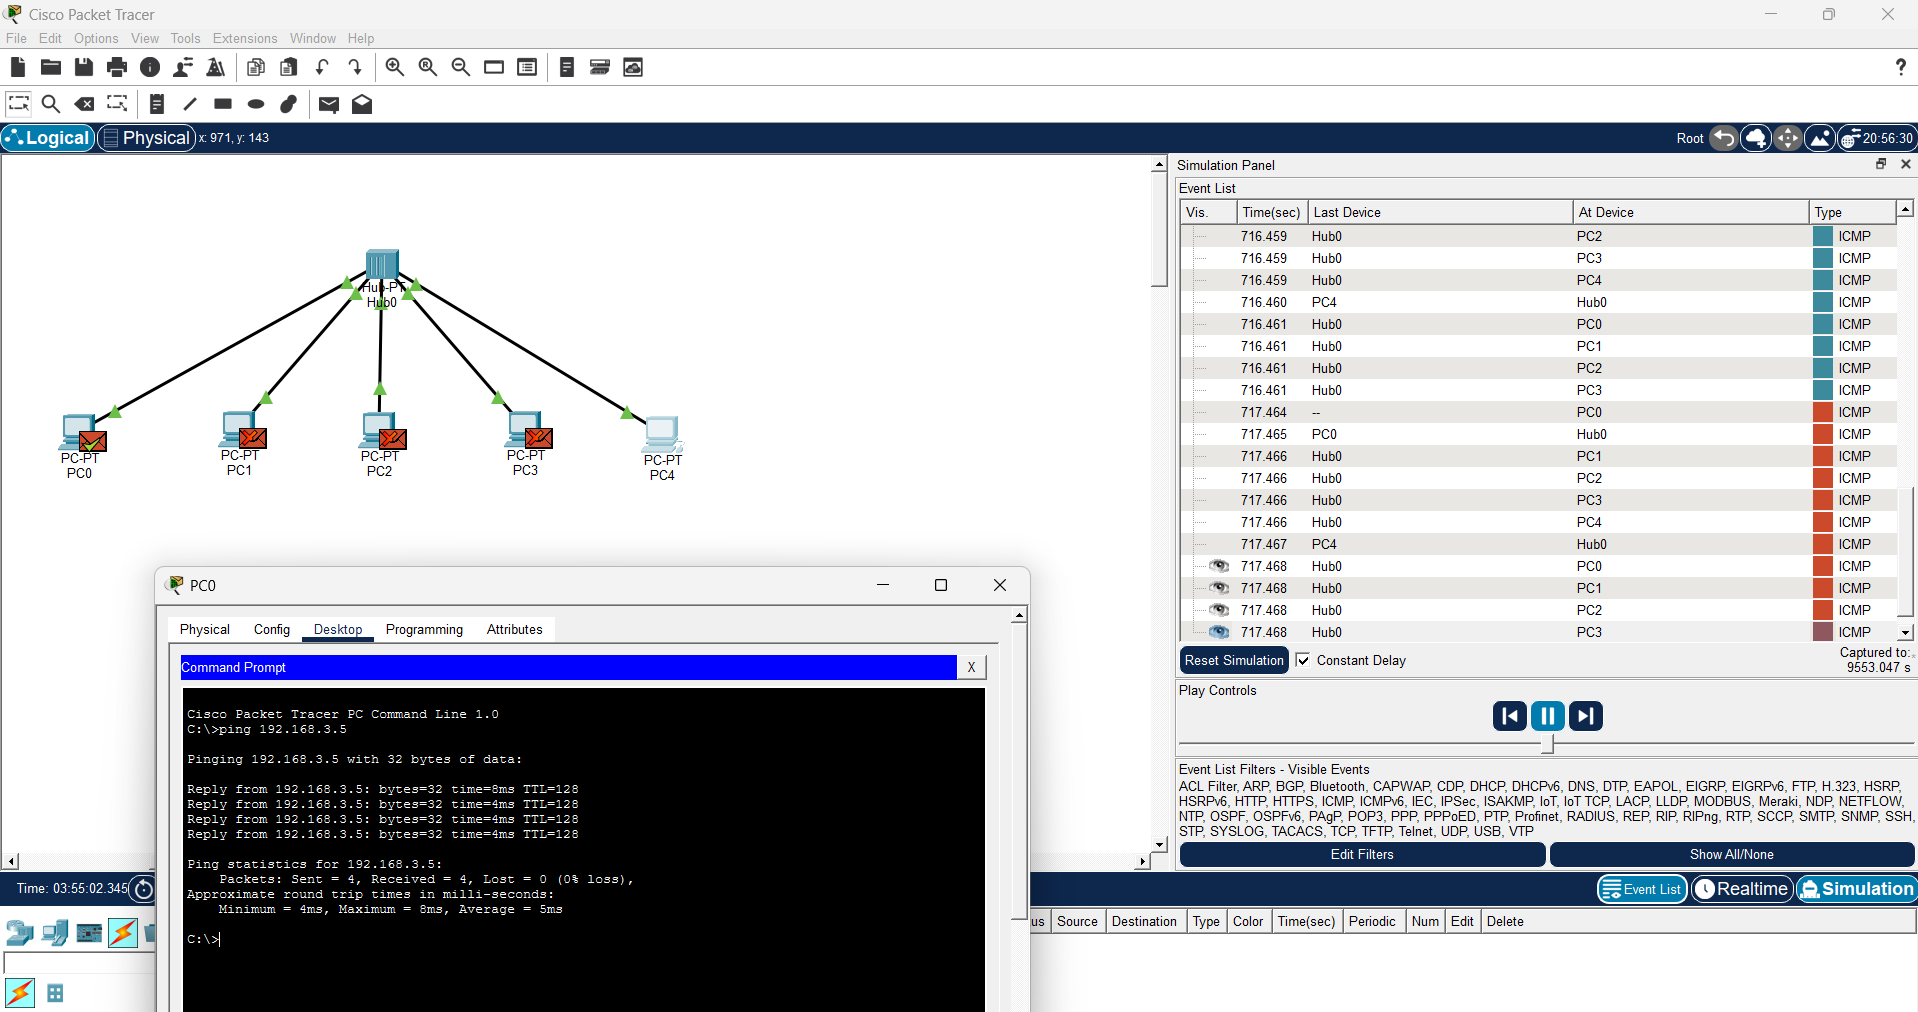Click the Add Simple PDU envelope icon
The width and height of the screenshot is (1918, 1012).
328,104
